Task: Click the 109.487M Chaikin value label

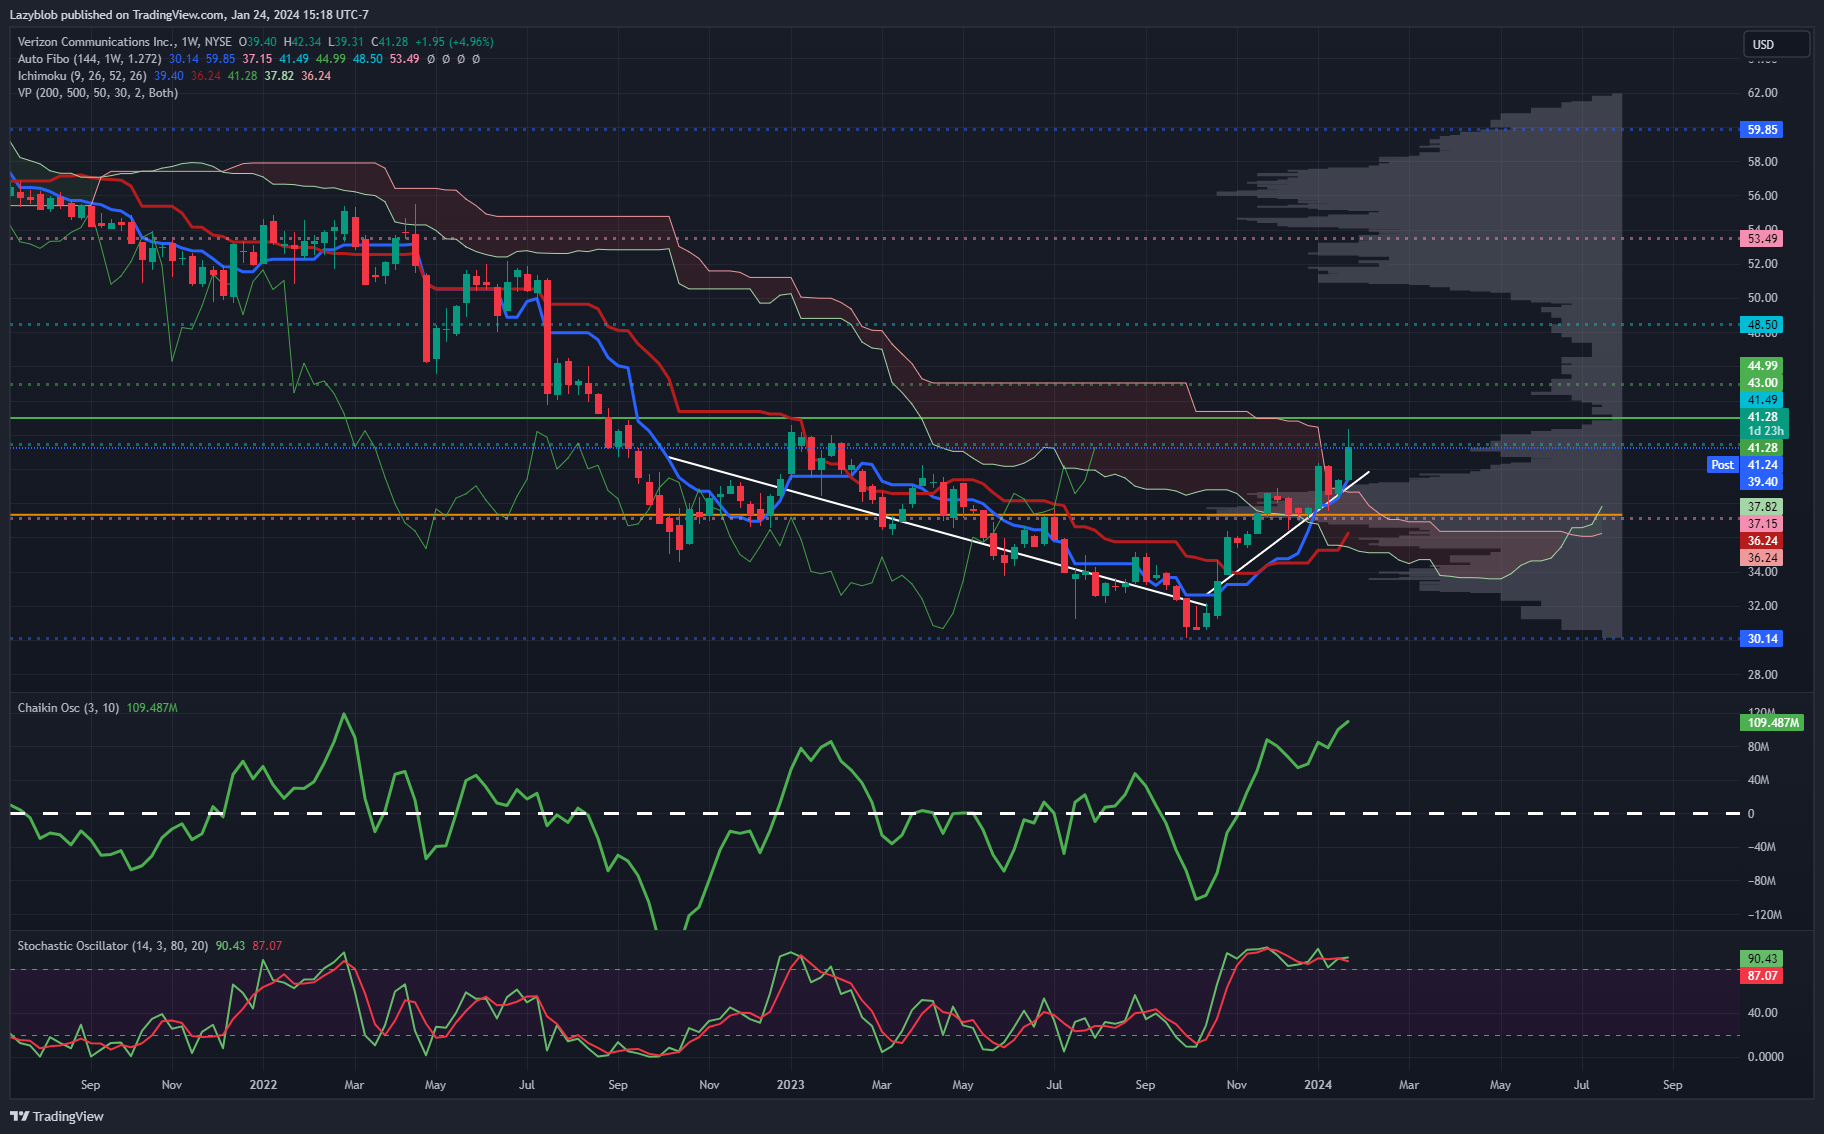Action: point(1772,723)
